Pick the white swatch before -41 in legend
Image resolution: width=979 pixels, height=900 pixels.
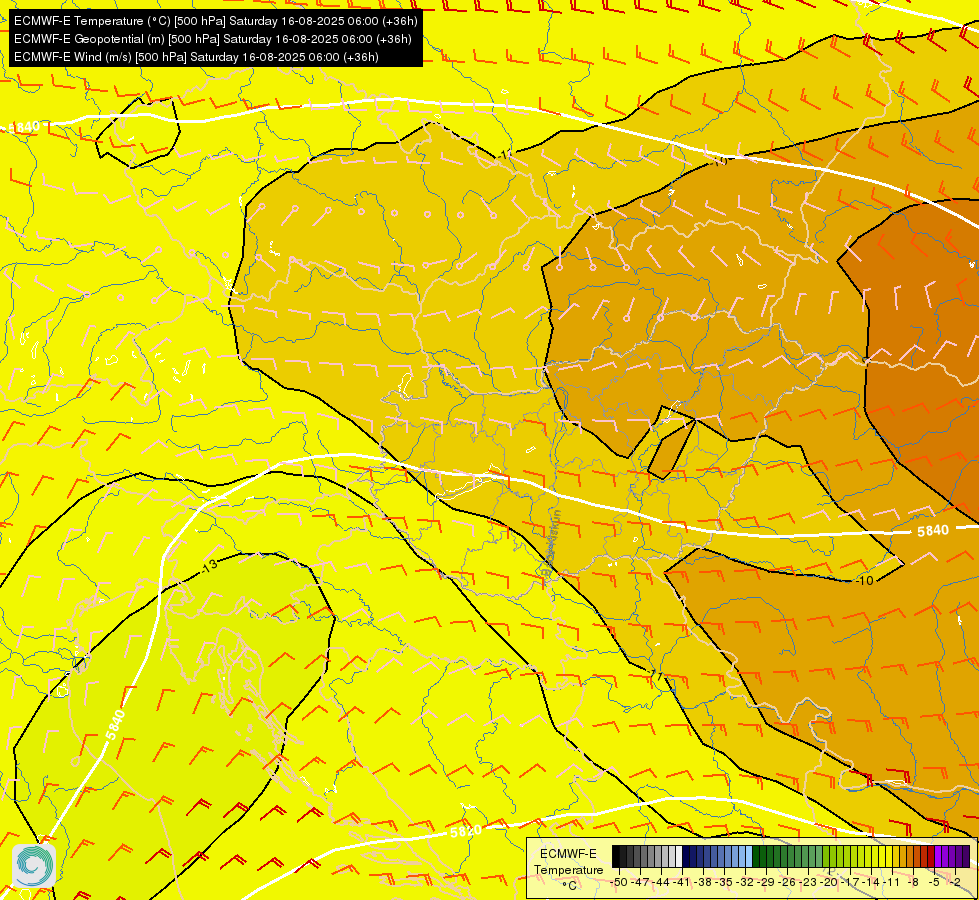click(x=679, y=856)
